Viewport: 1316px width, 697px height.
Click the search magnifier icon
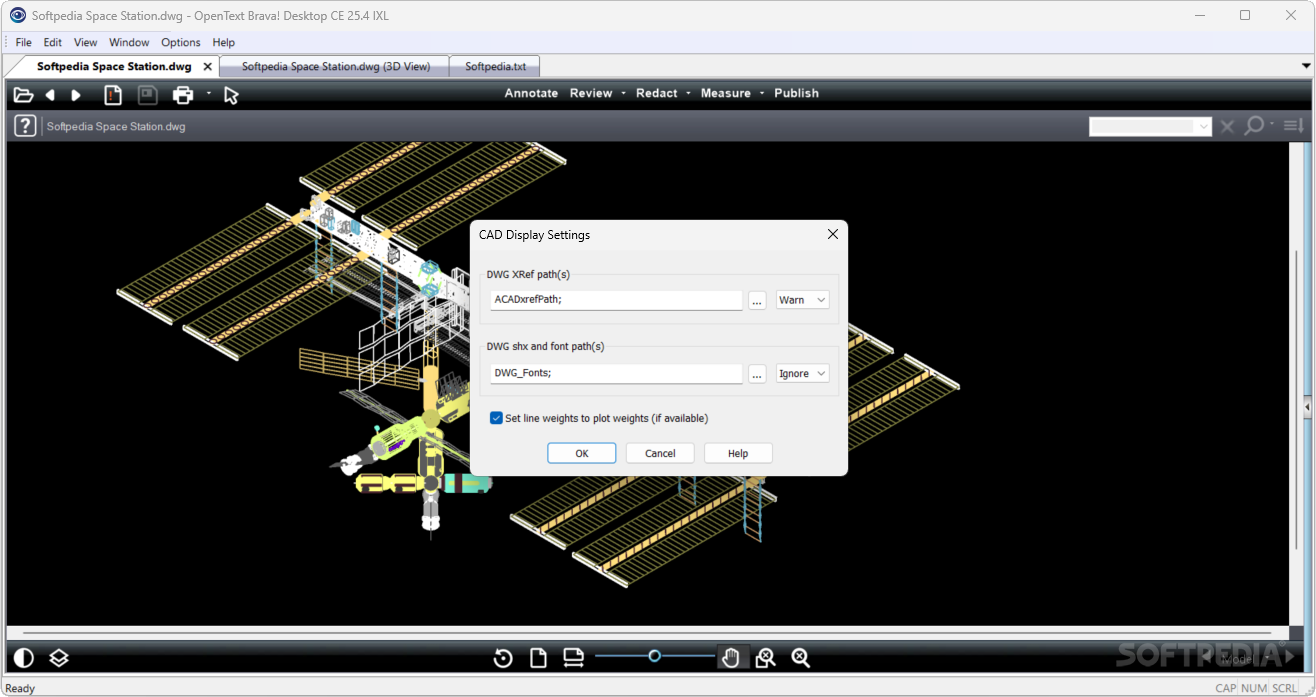[x=1254, y=126]
